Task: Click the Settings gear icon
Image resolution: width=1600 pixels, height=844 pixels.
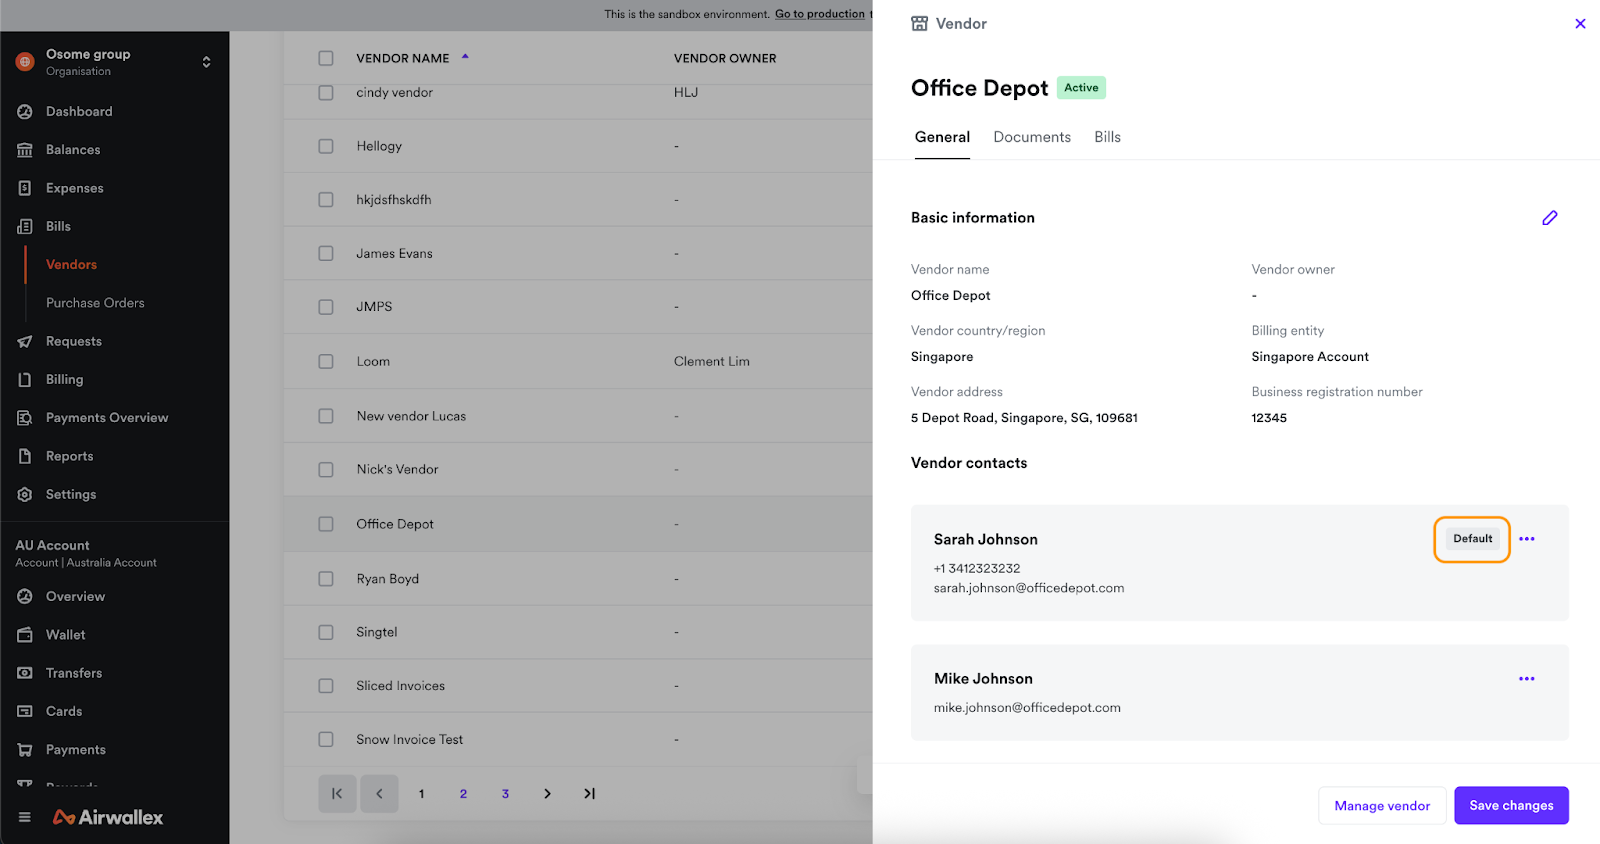Action: 25,495
